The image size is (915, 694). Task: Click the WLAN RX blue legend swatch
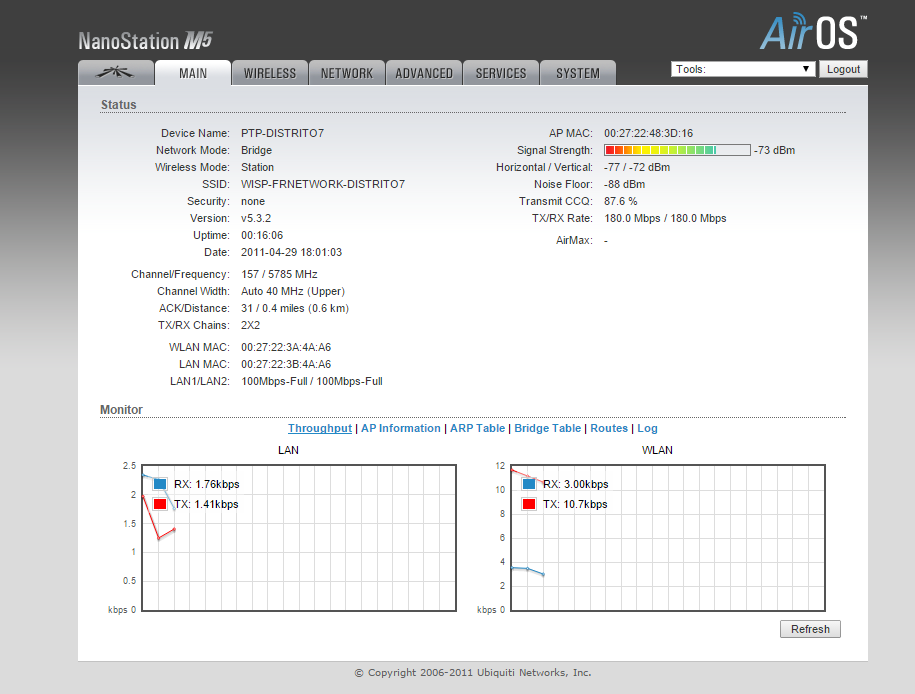coord(529,484)
